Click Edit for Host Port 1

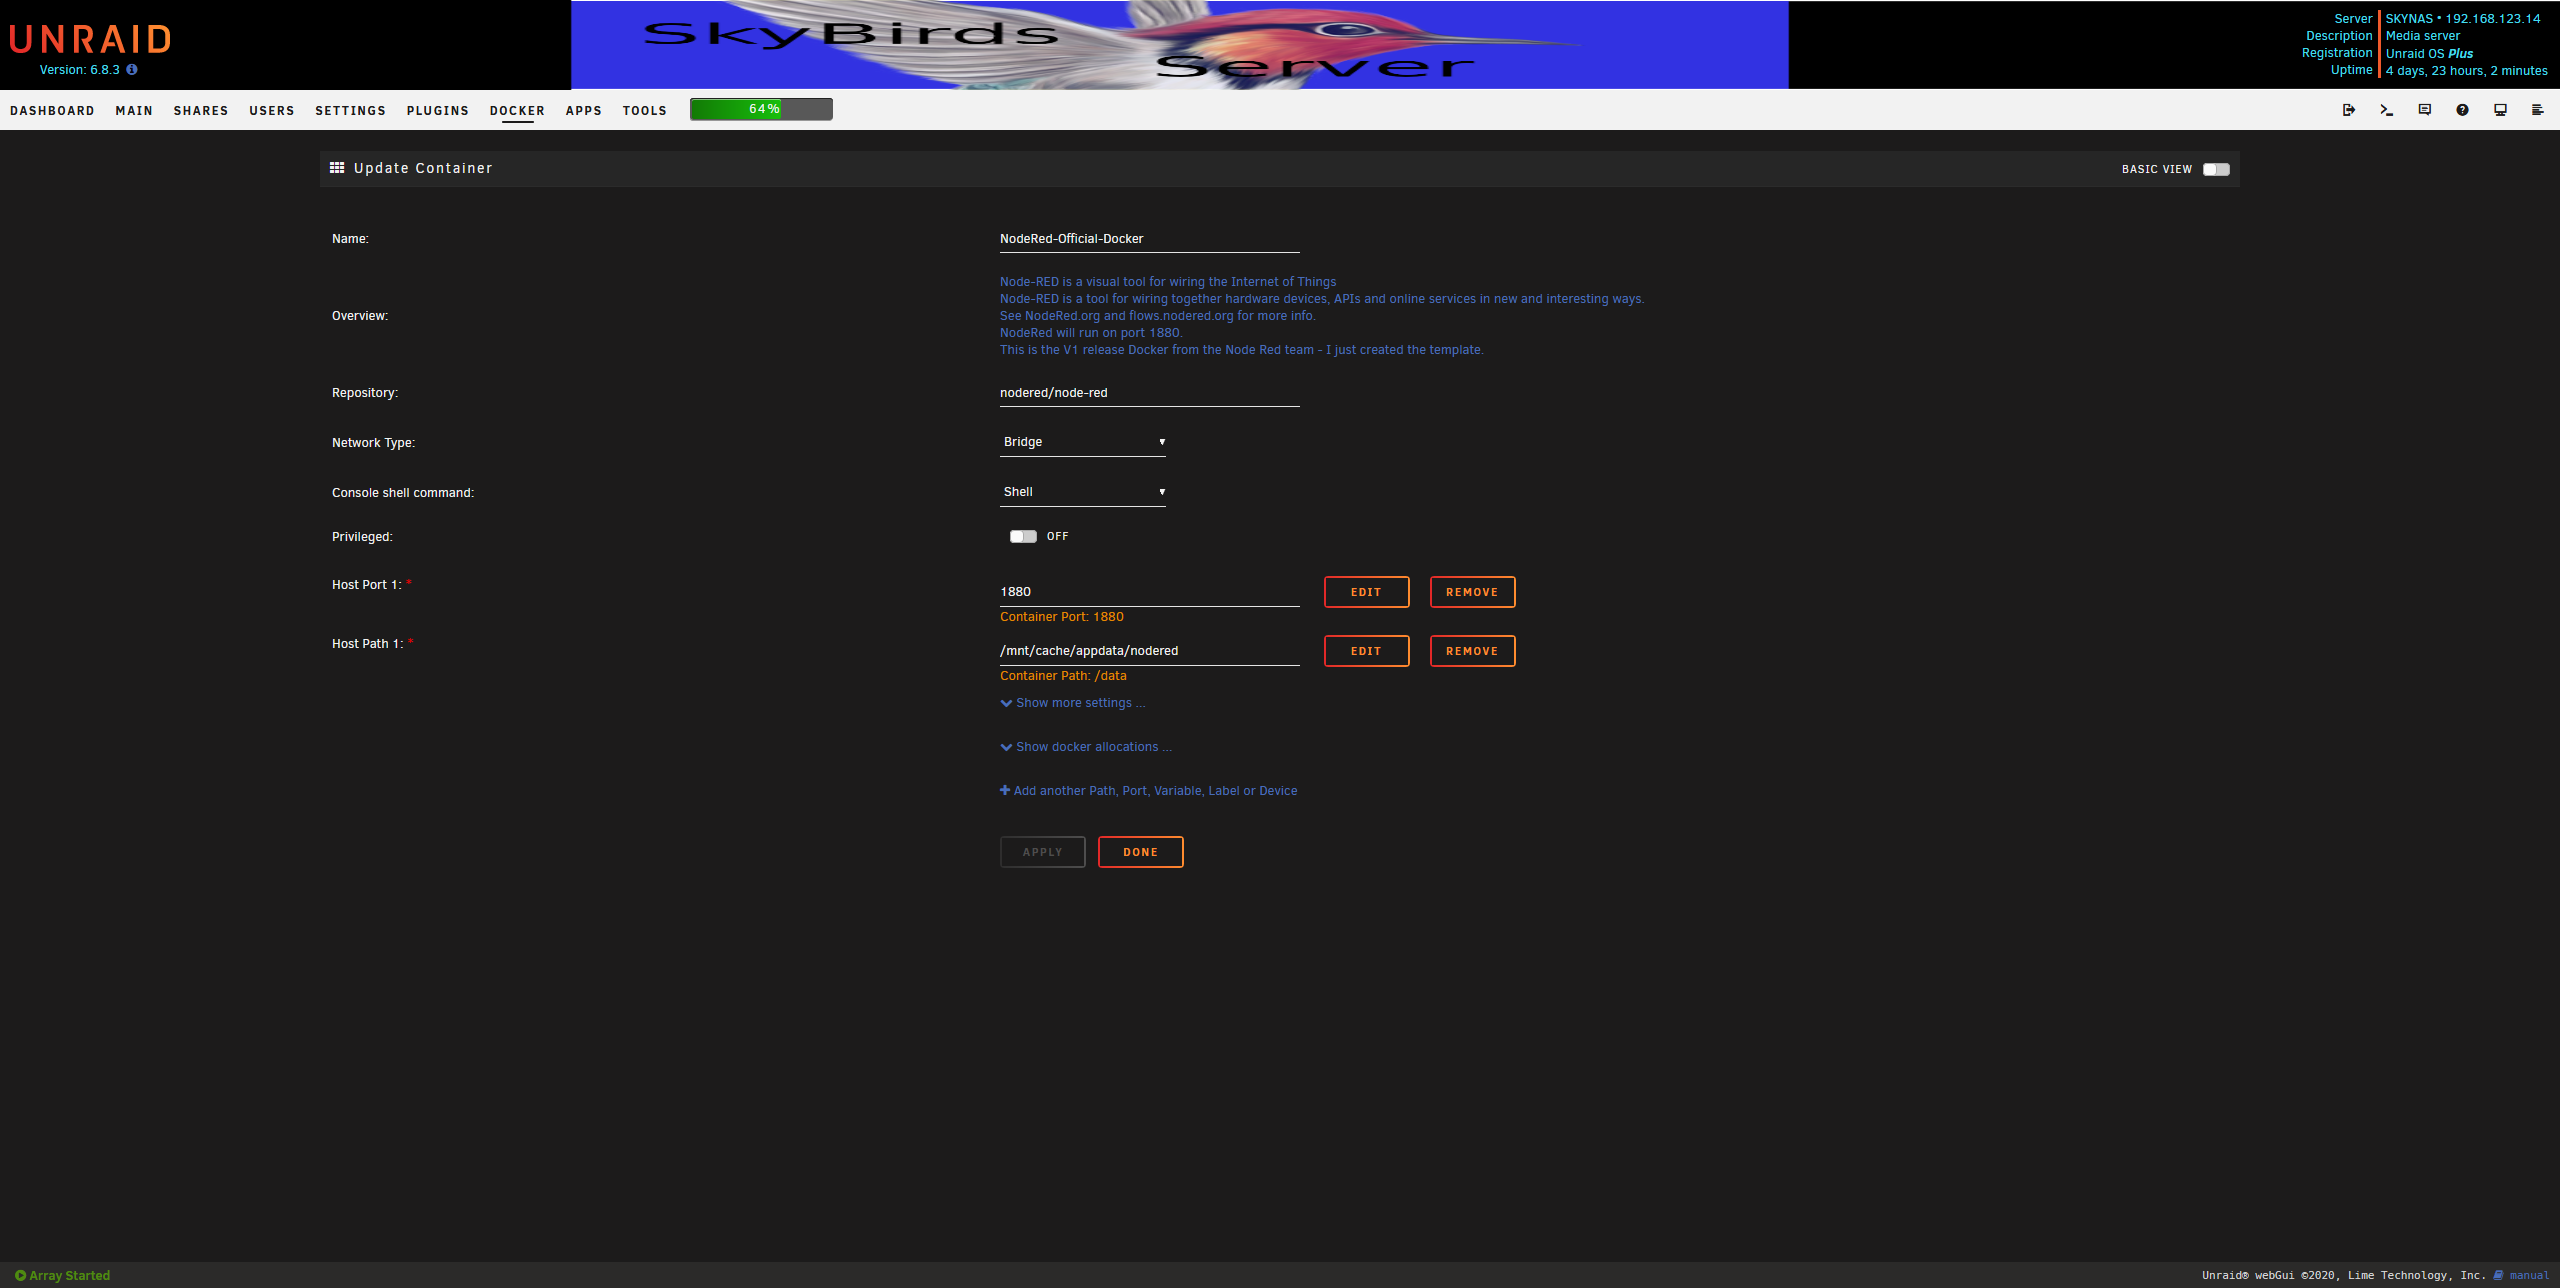(1366, 592)
